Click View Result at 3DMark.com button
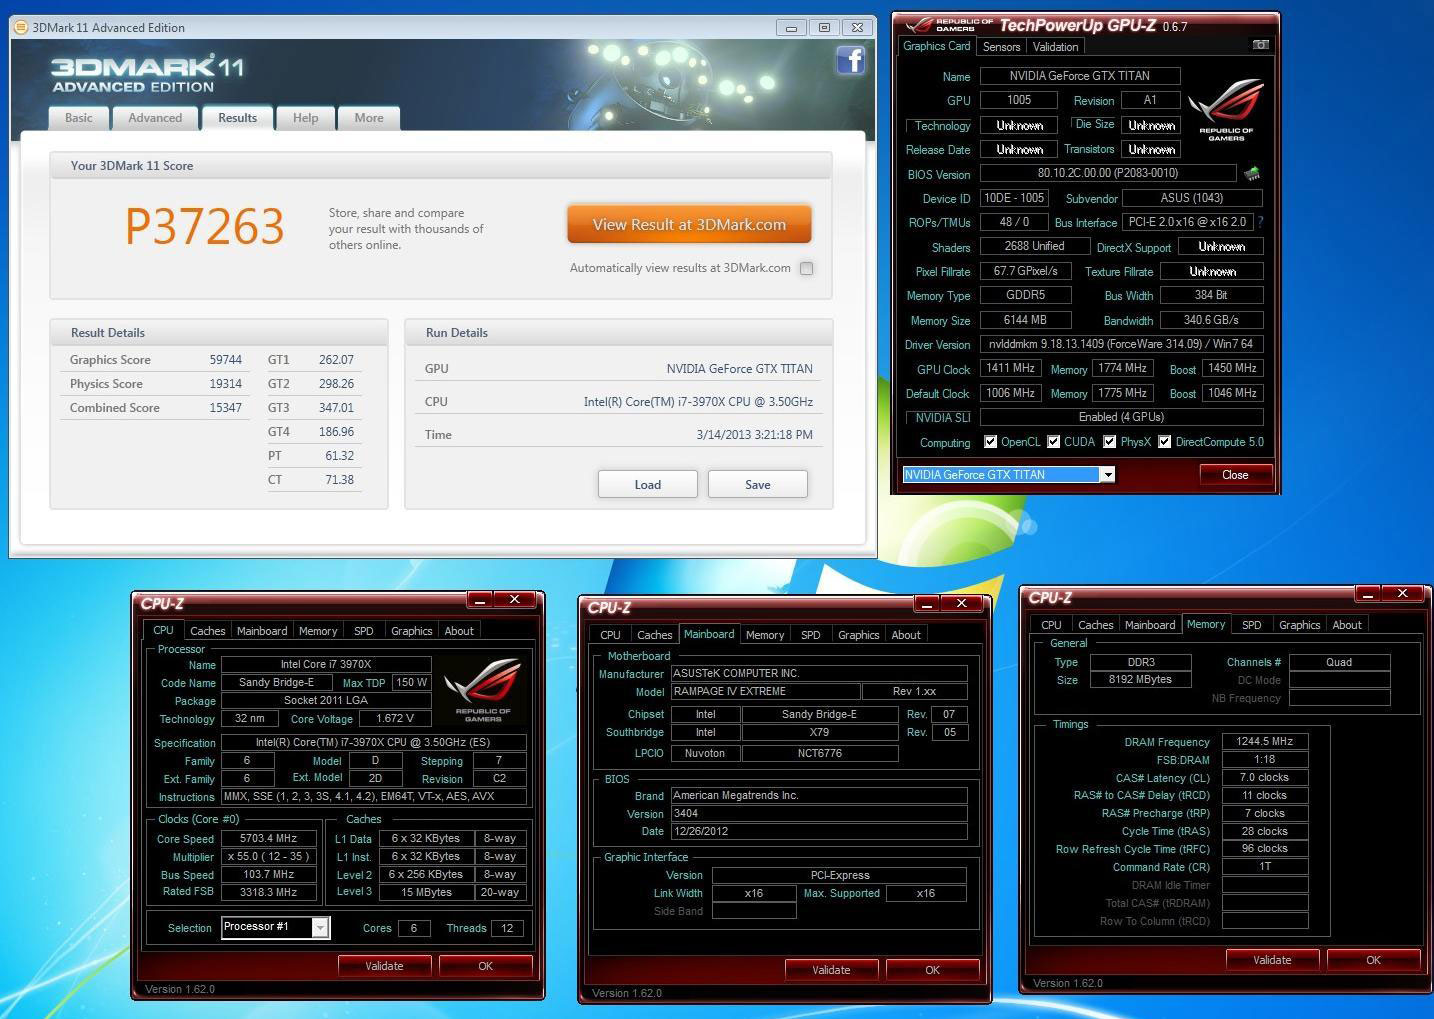The width and height of the screenshot is (1434, 1019). click(689, 224)
